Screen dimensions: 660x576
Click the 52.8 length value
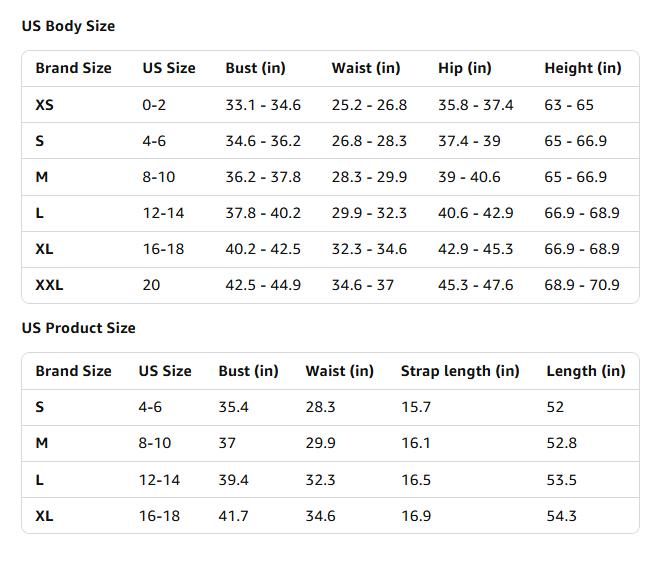pyautogui.click(x=562, y=443)
